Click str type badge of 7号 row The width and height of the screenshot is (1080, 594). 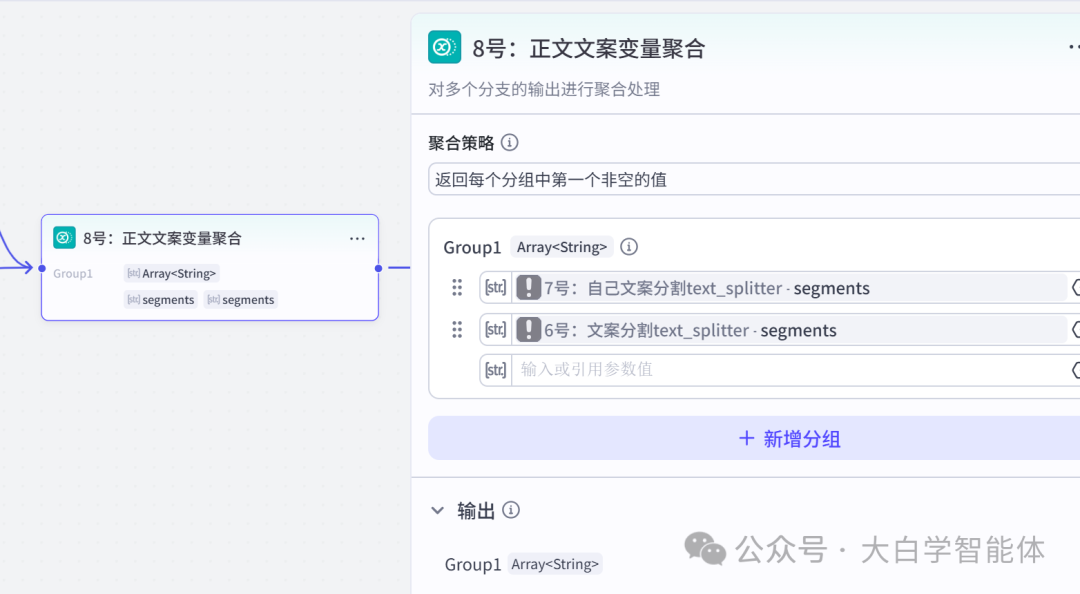pyautogui.click(x=495, y=287)
